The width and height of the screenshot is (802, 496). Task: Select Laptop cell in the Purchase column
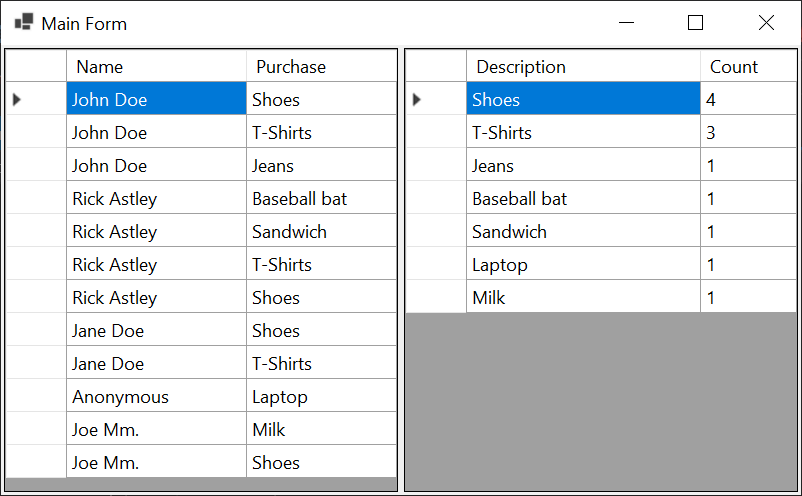(321, 396)
